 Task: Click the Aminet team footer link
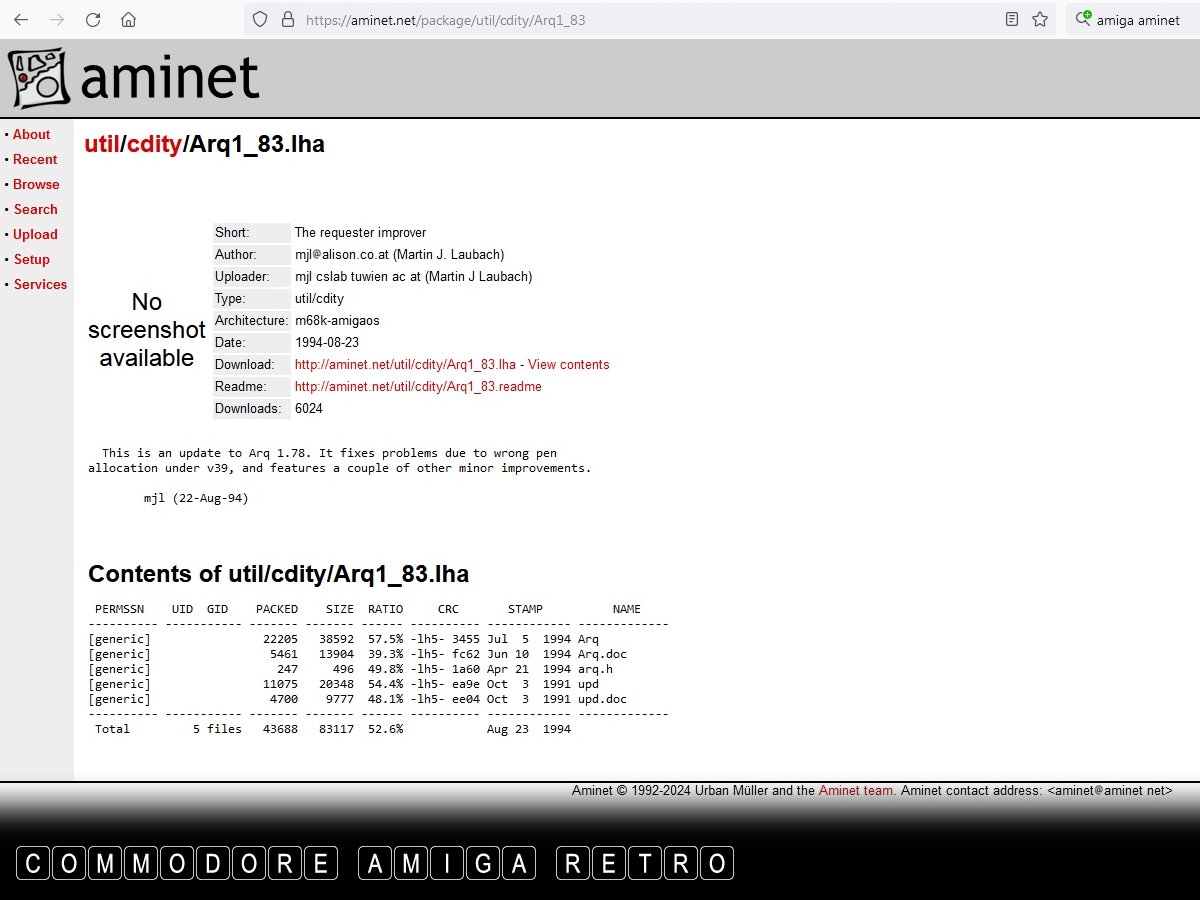(x=855, y=790)
